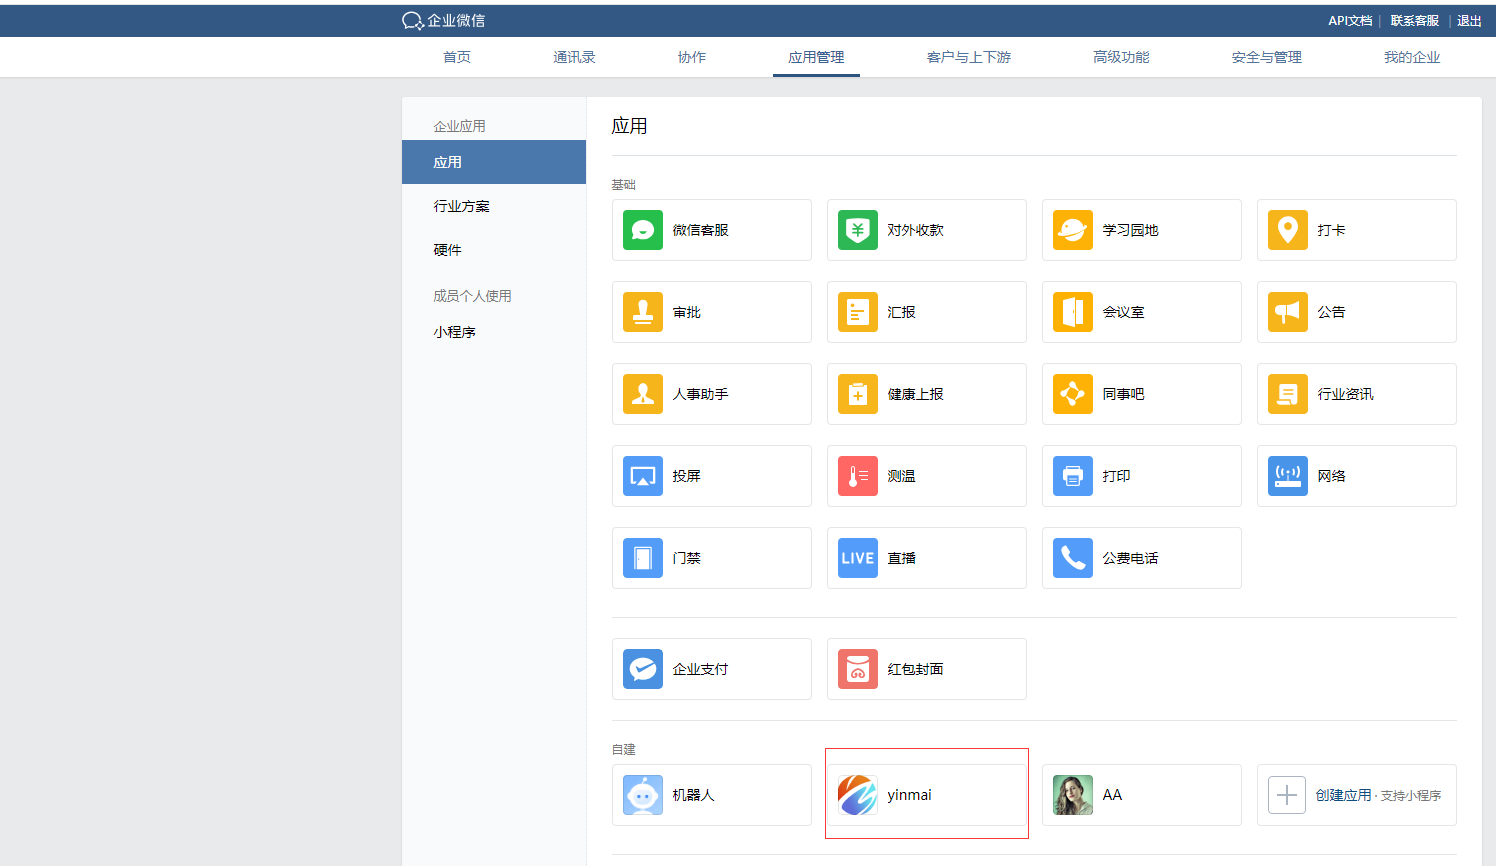Viewport: 1496px width, 866px height.
Task: Click the 测温 thermometer icon
Action: [857, 476]
